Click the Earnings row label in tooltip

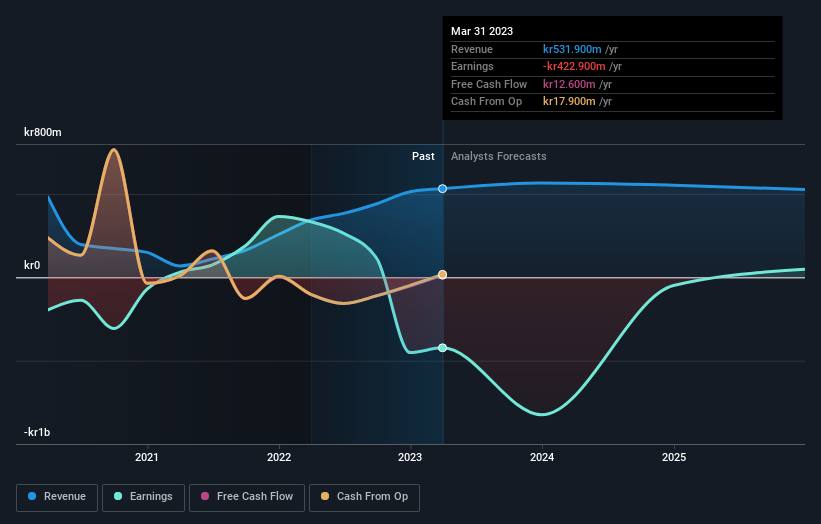tap(472, 66)
